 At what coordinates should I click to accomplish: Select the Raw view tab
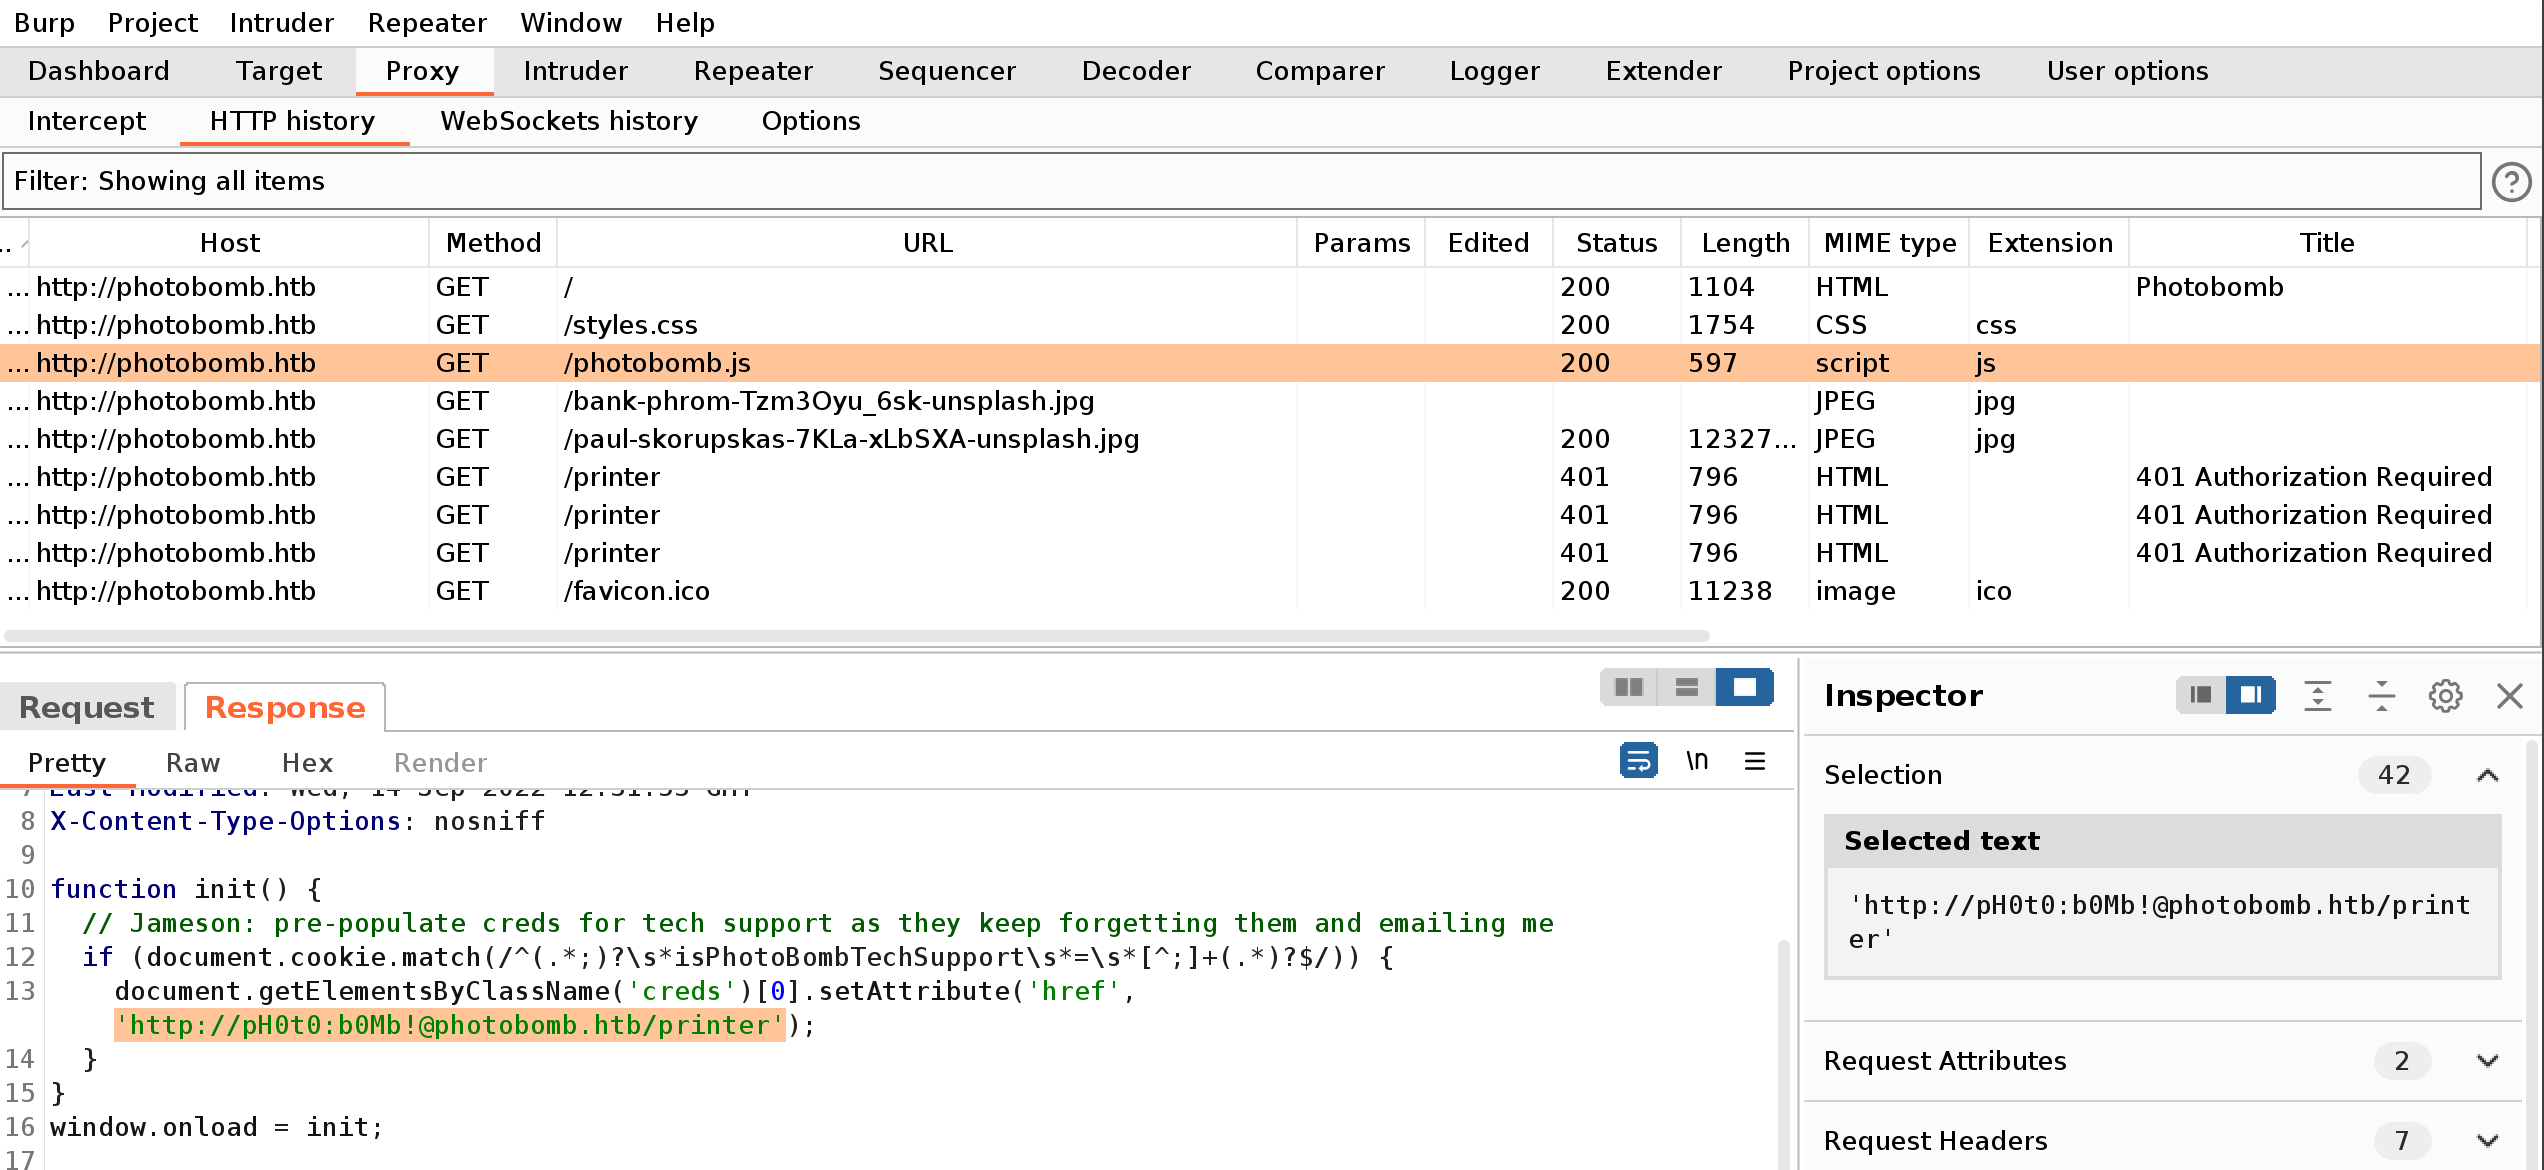click(193, 763)
